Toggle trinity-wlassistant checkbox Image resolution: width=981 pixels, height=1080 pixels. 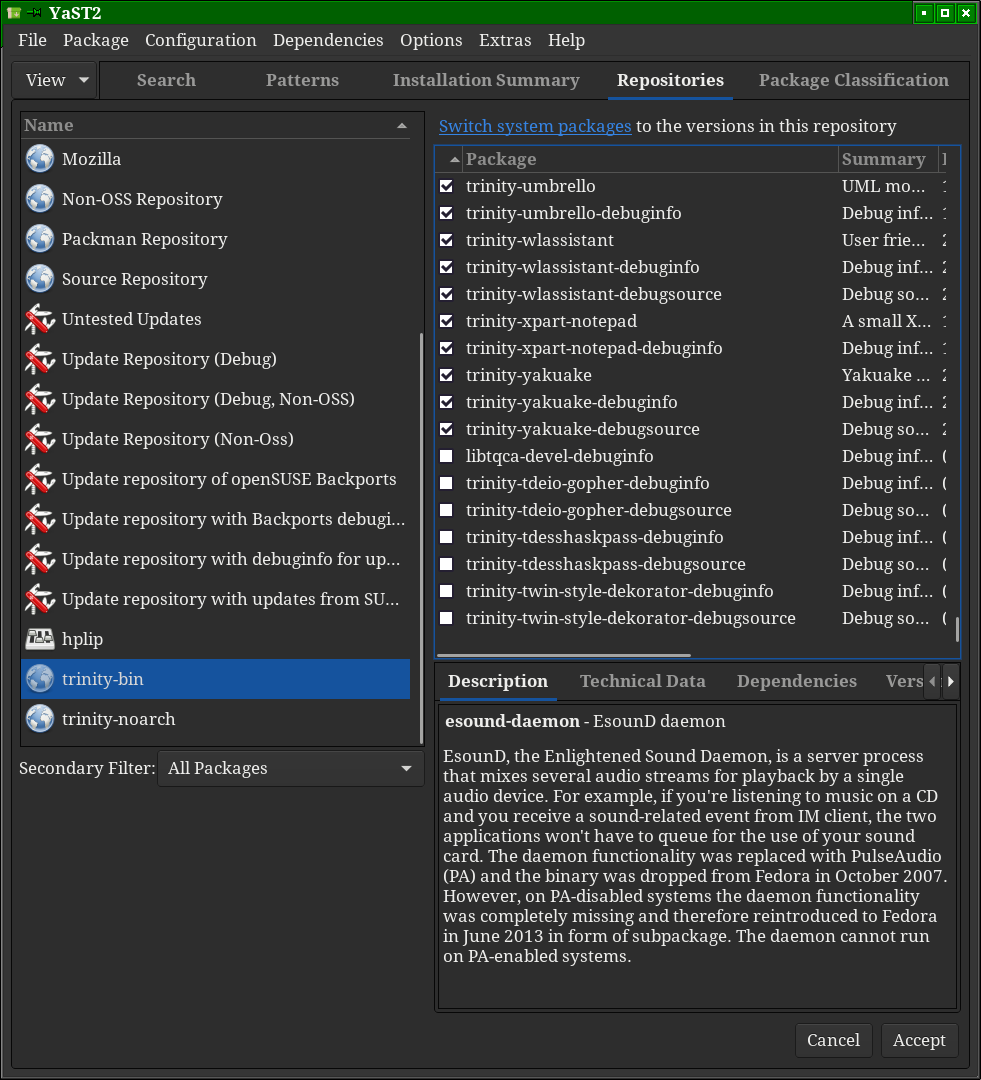tap(446, 240)
